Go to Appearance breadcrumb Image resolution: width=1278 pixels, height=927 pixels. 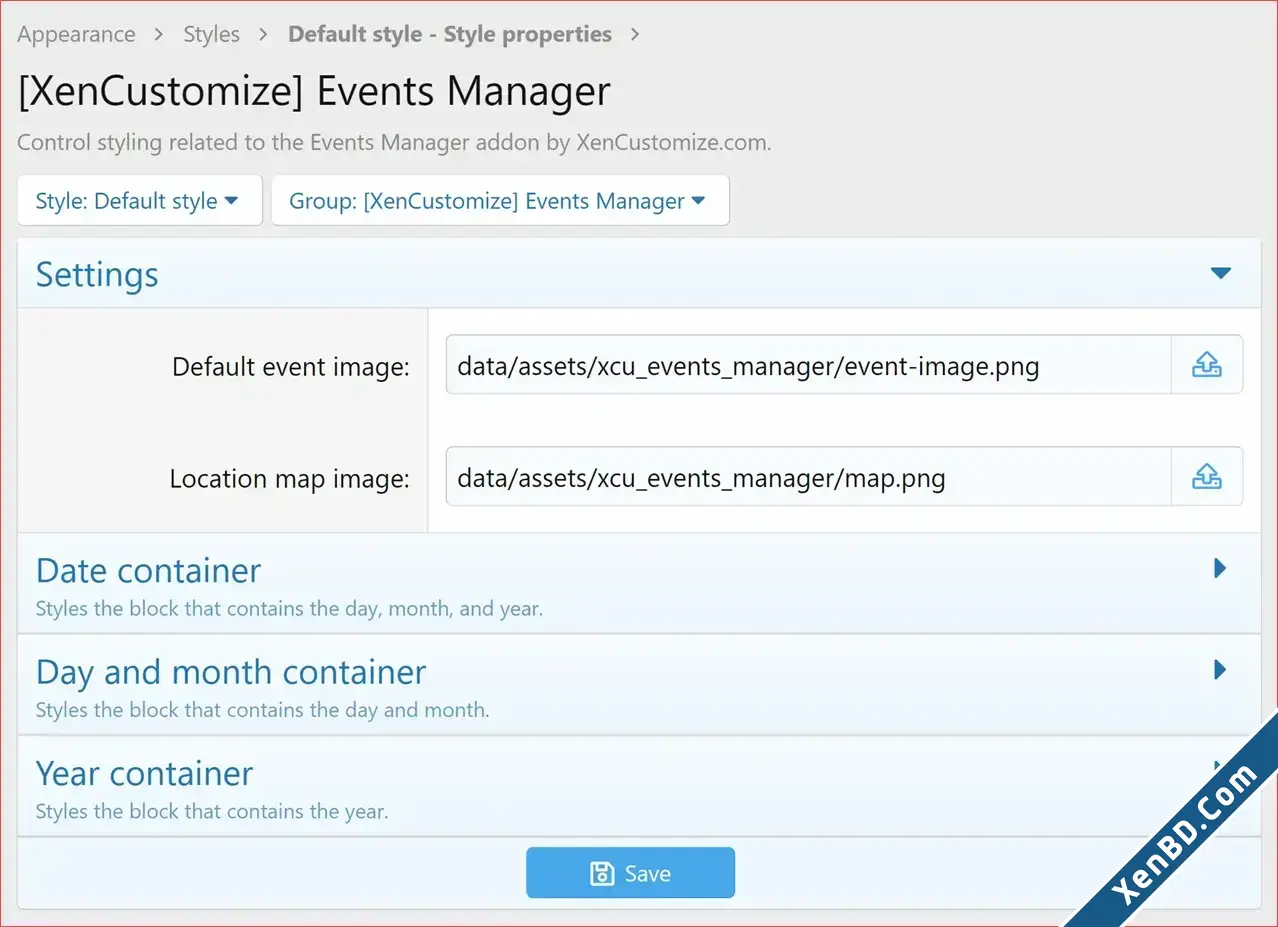[x=76, y=34]
